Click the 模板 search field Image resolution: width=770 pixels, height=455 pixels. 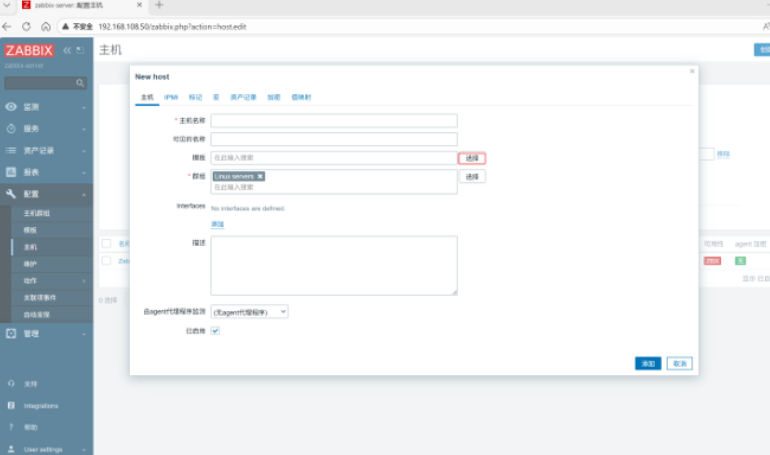coord(334,158)
